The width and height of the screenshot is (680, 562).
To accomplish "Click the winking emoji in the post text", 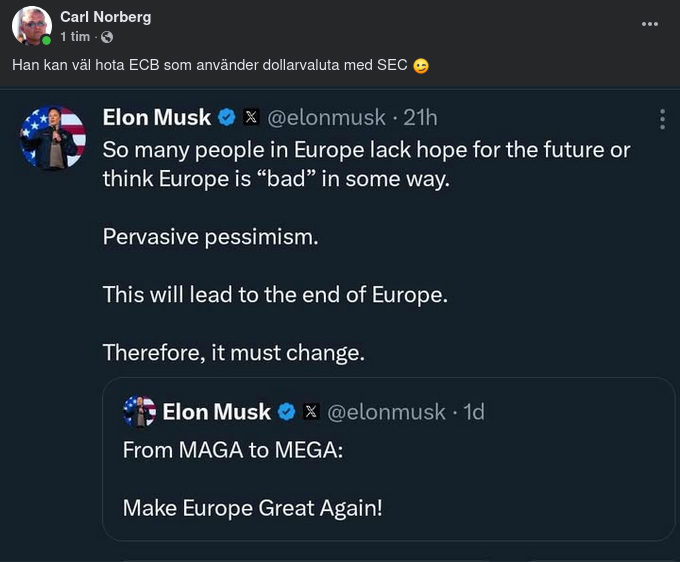I will click(421, 66).
